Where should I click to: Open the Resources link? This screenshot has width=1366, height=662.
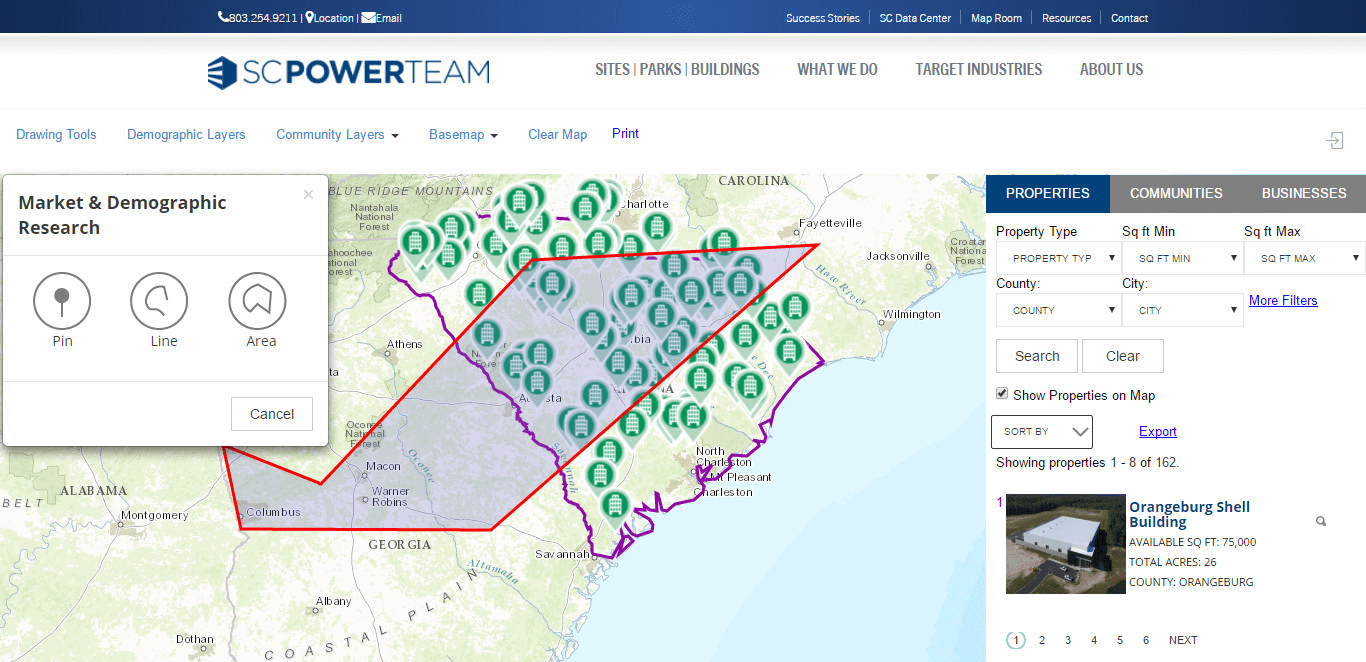(x=1066, y=18)
